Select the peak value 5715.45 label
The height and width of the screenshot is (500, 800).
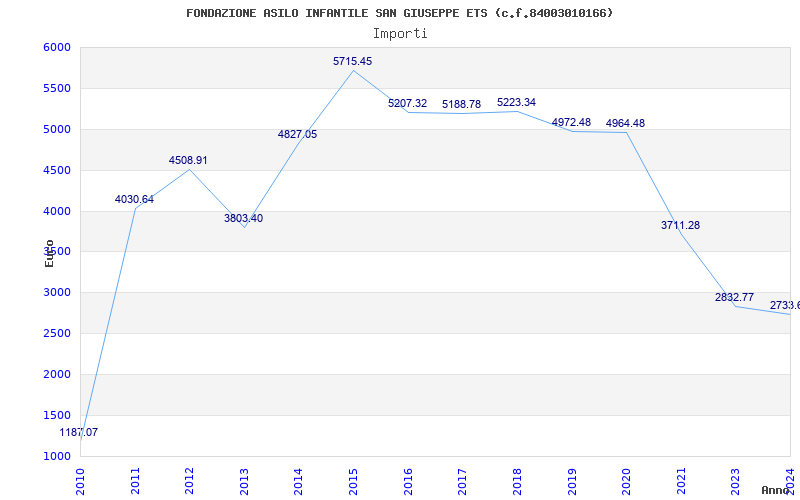[353, 61]
